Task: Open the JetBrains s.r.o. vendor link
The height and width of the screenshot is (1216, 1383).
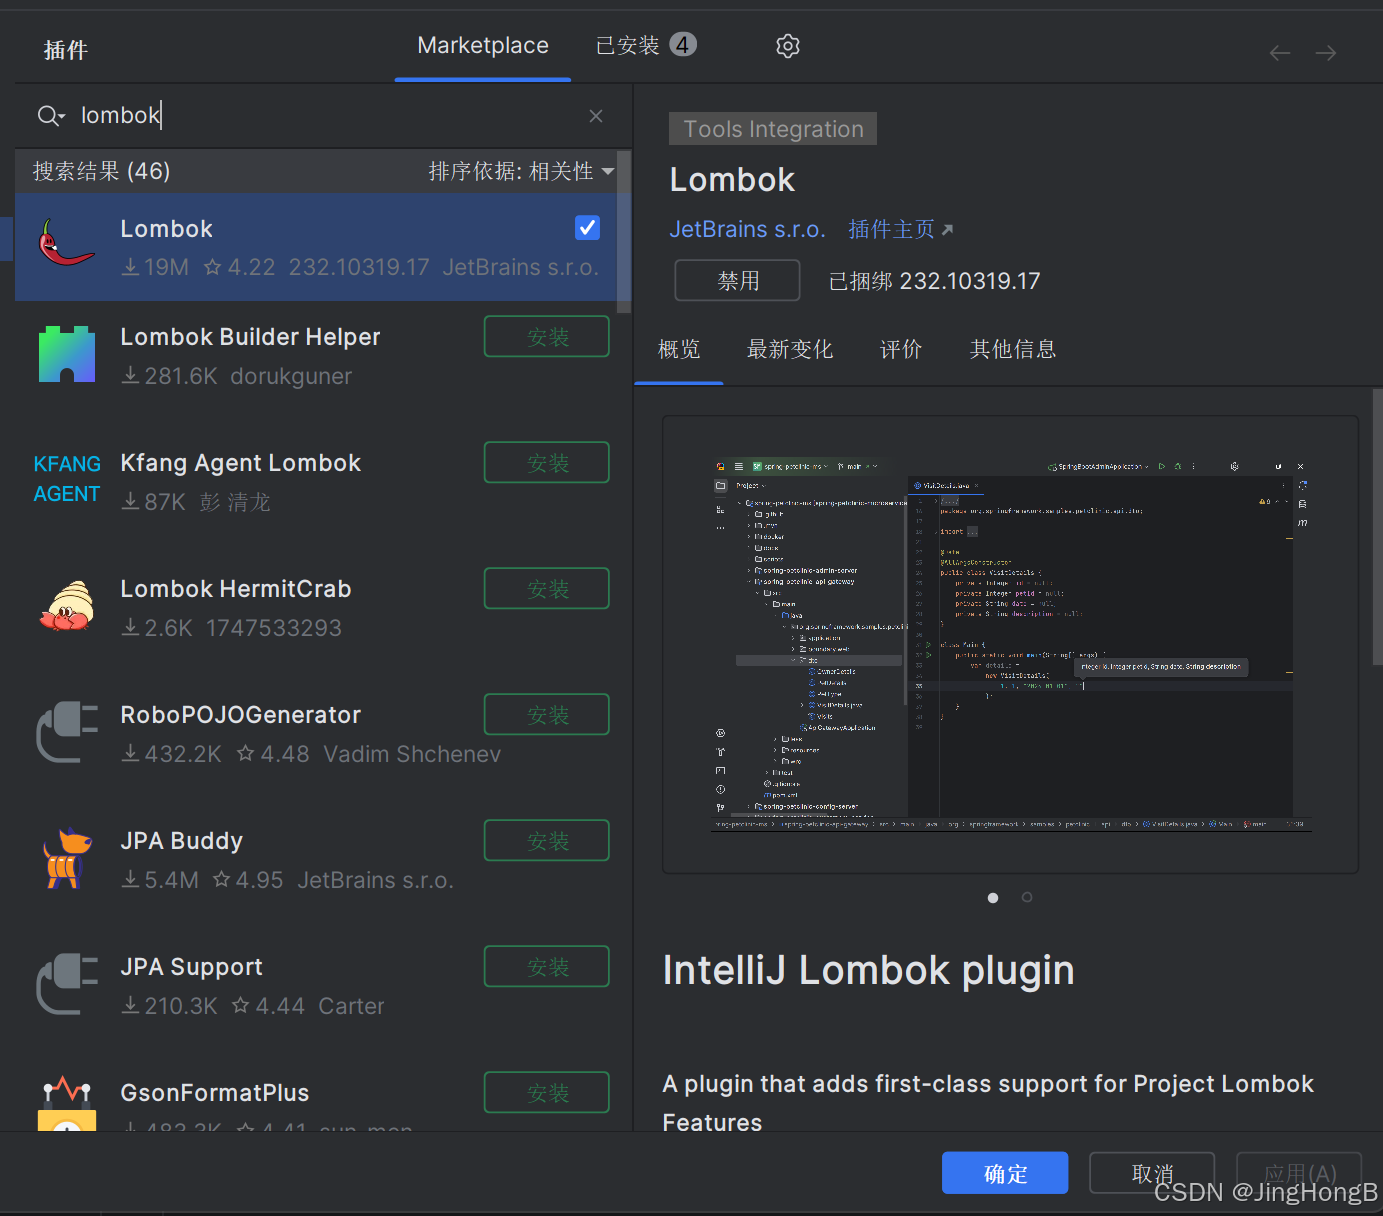Action: (x=747, y=230)
